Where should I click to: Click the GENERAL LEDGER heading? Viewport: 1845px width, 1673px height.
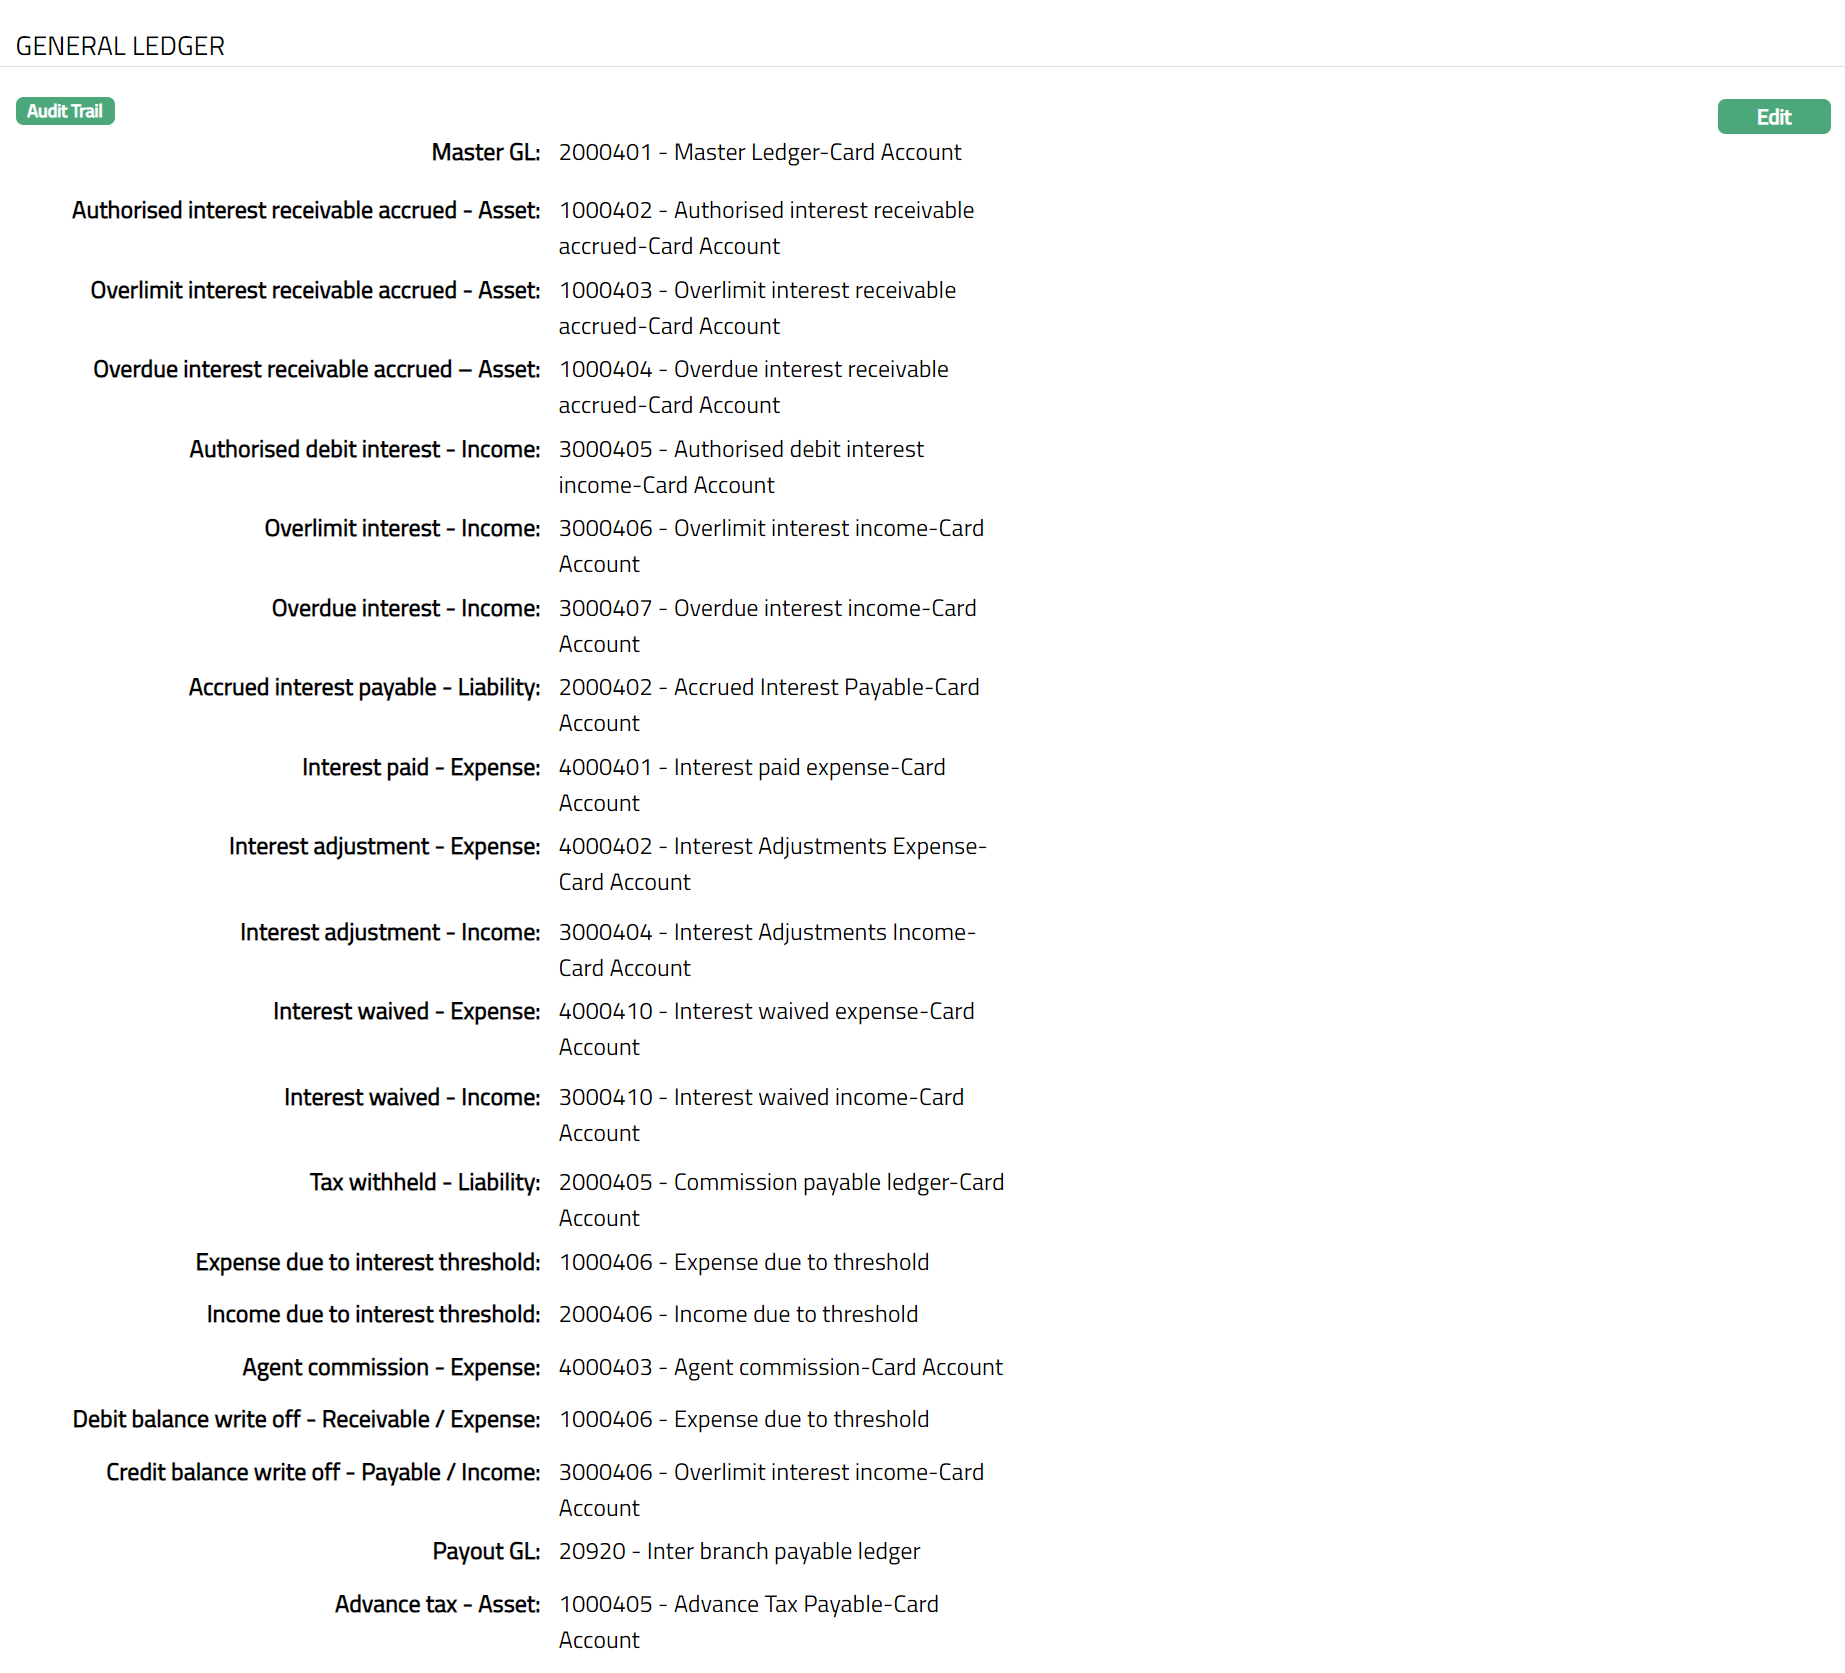tap(120, 46)
